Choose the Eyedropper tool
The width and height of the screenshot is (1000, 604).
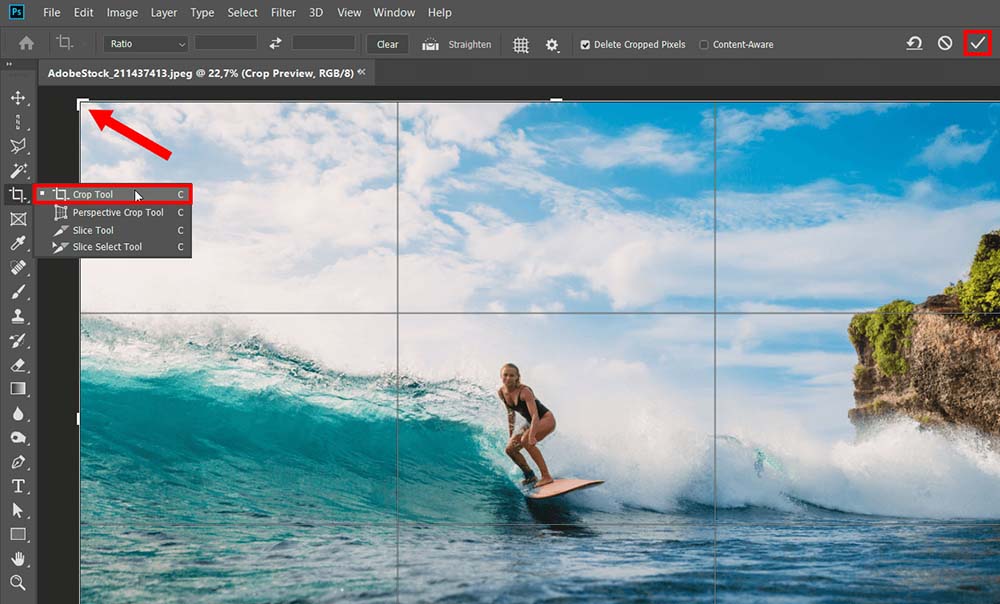coord(18,243)
